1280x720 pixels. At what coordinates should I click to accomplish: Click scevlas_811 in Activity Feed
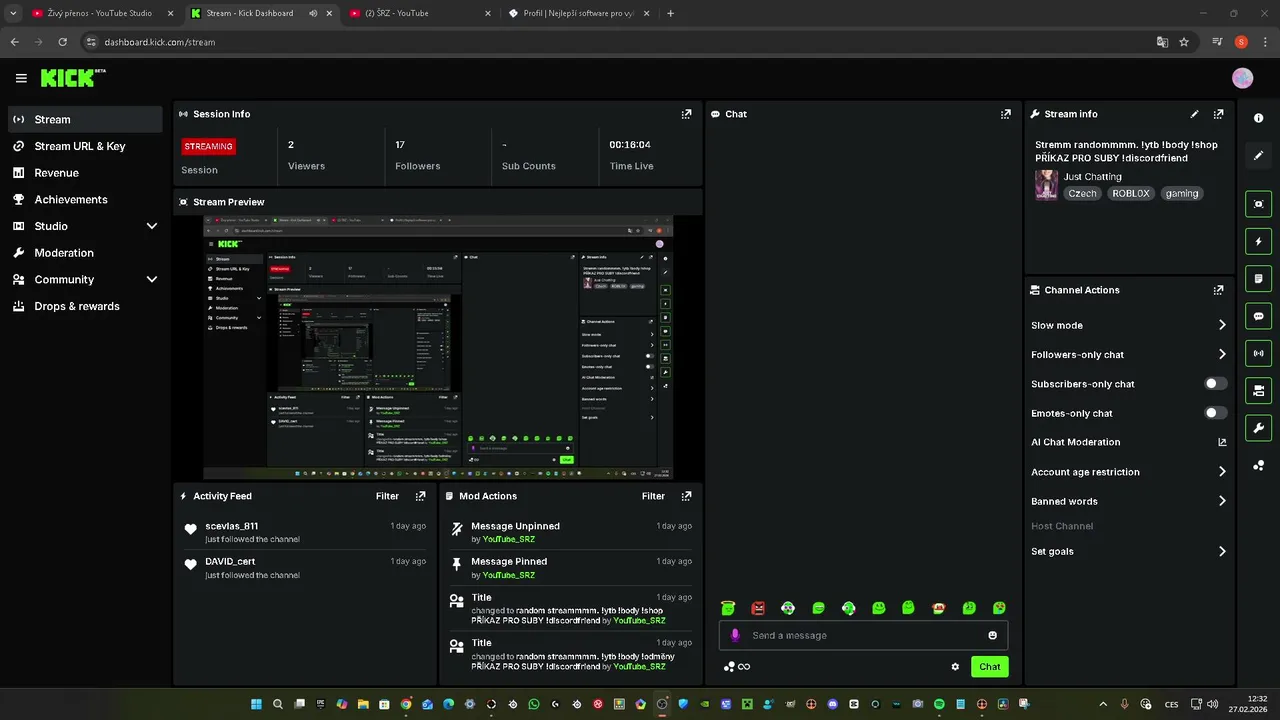pyautogui.click(x=232, y=526)
